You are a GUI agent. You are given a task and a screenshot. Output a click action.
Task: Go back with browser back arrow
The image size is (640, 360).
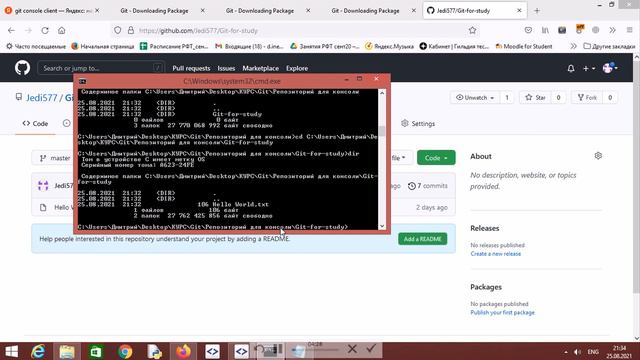pyautogui.click(x=11, y=30)
